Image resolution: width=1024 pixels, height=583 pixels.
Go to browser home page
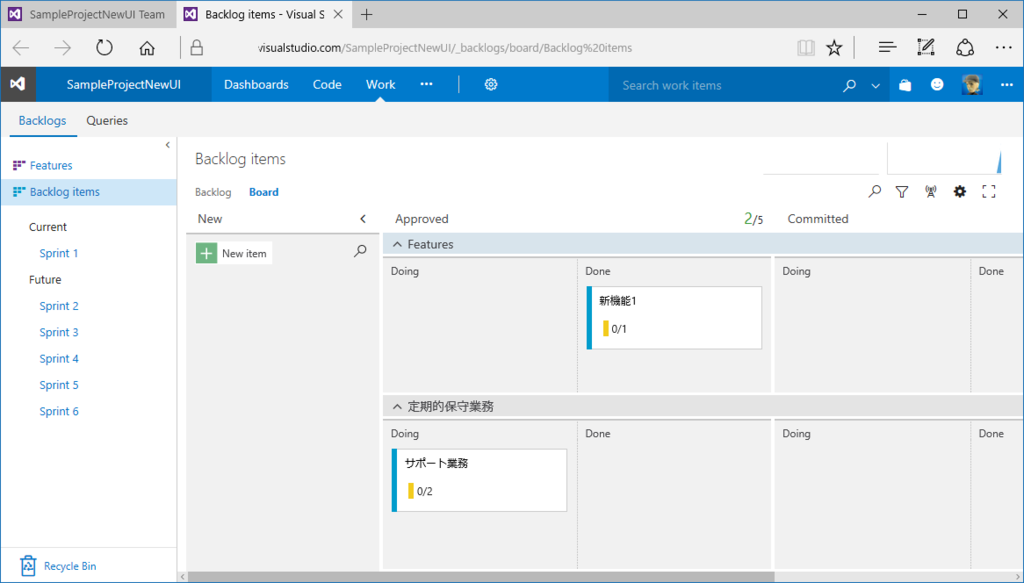tap(147, 48)
